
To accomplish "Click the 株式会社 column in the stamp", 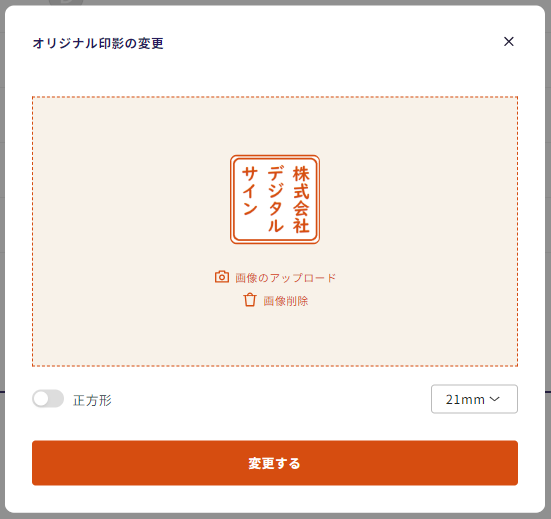I will click(301, 200).
